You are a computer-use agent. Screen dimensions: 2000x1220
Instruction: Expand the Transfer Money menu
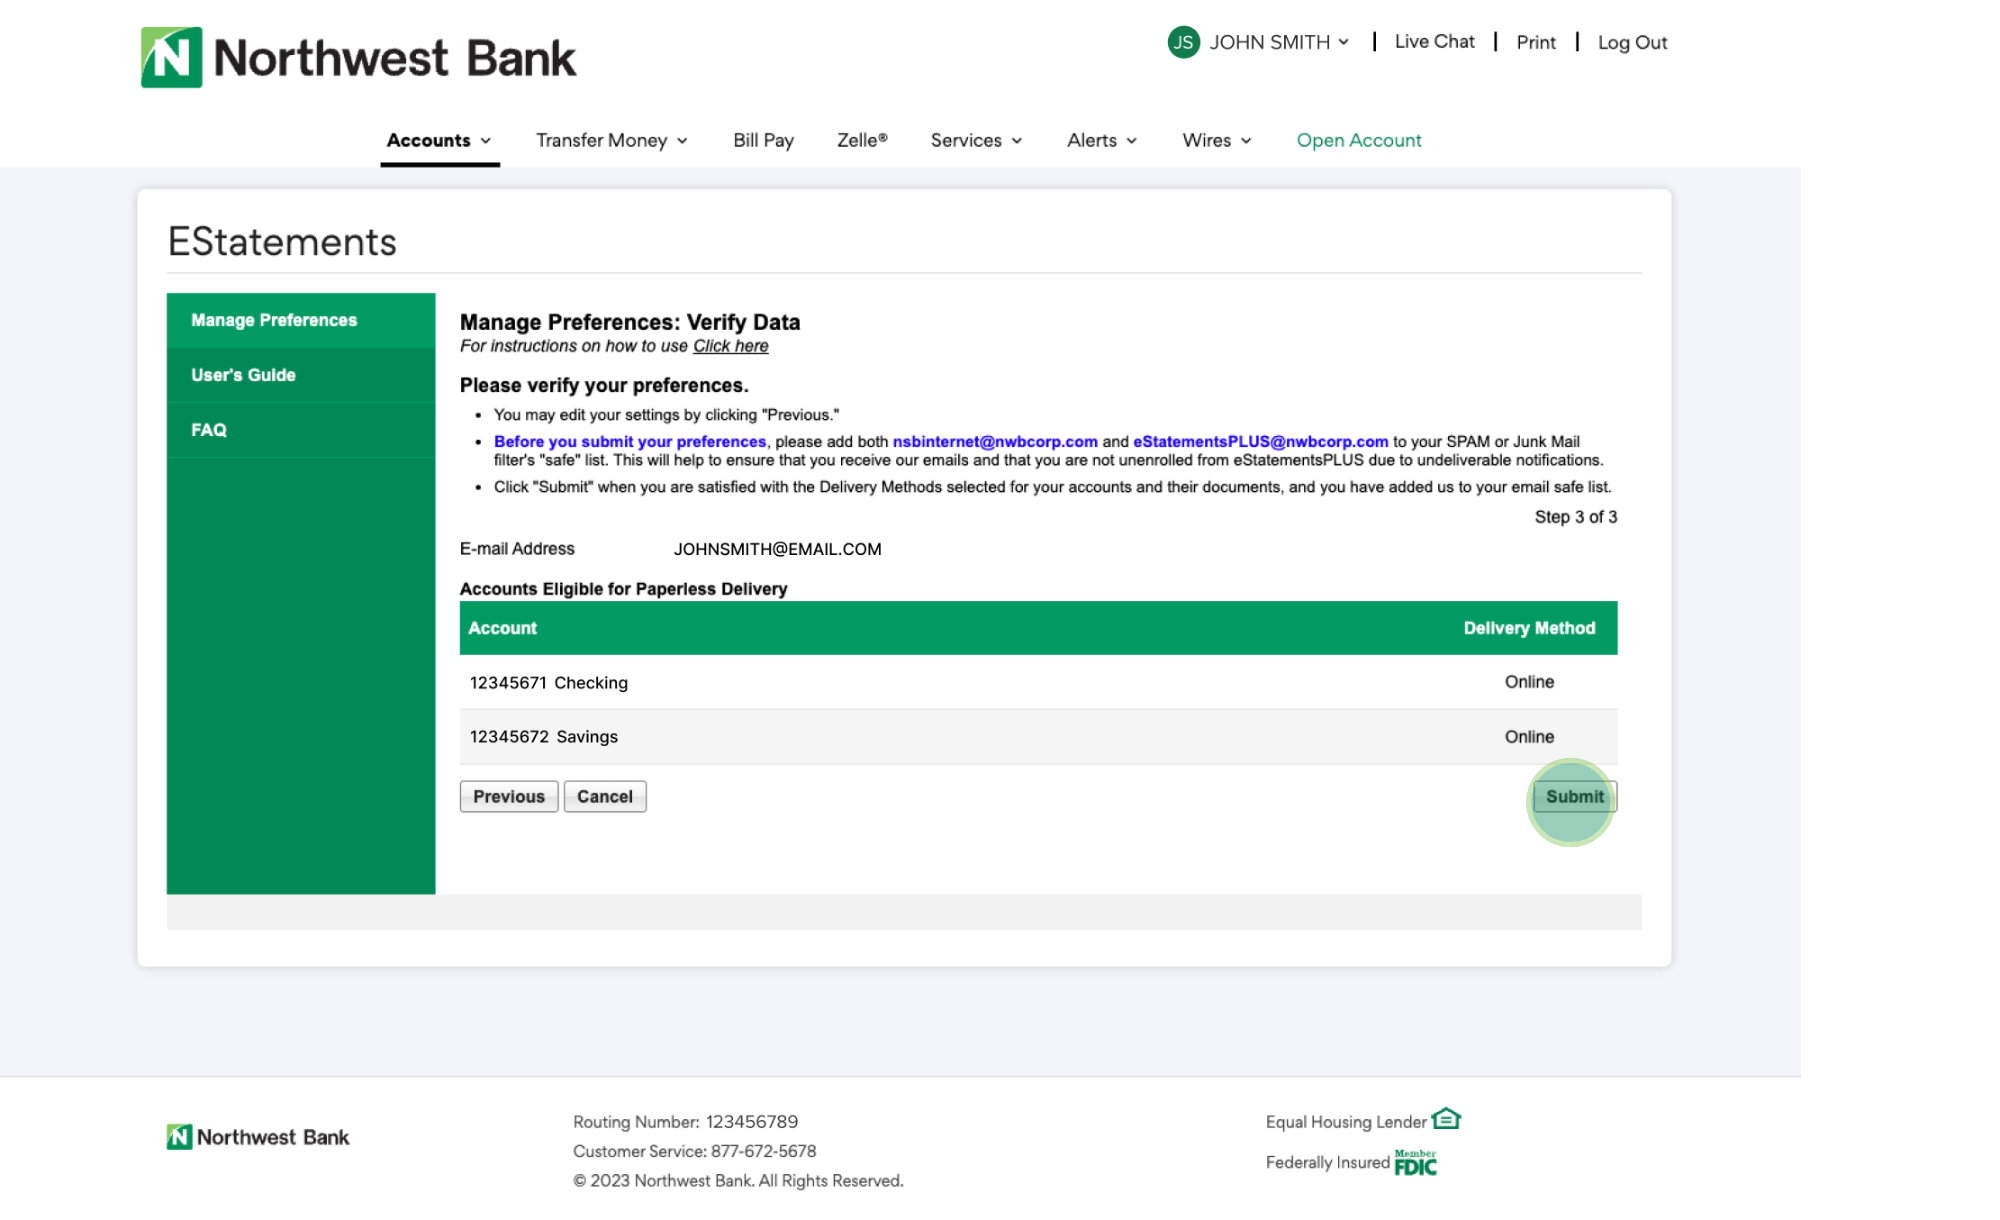[x=611, y=140]
